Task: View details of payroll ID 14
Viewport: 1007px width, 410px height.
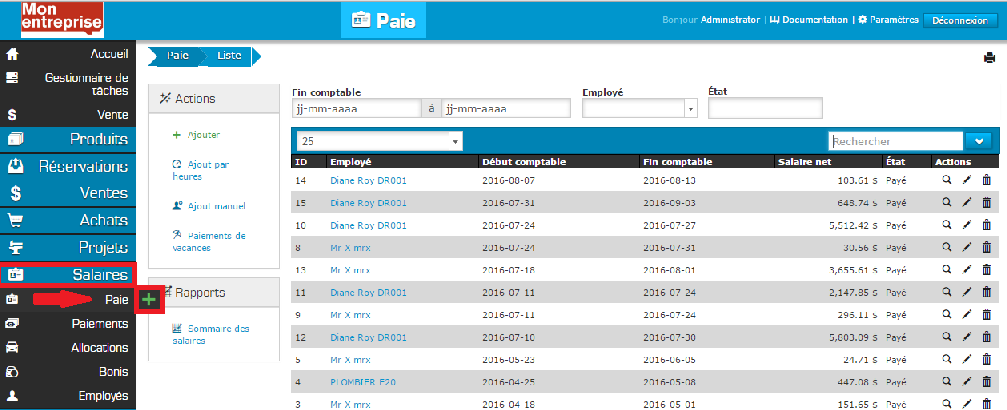Action: pos(946,180)
